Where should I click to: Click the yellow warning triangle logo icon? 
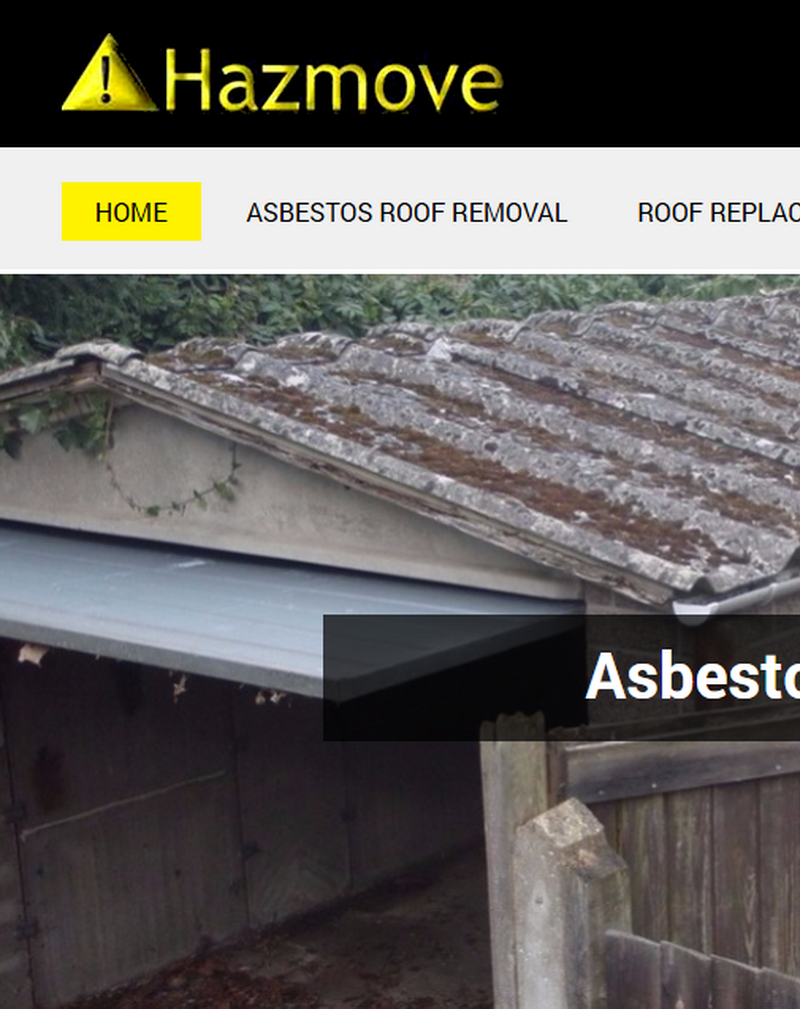point(109,73)
